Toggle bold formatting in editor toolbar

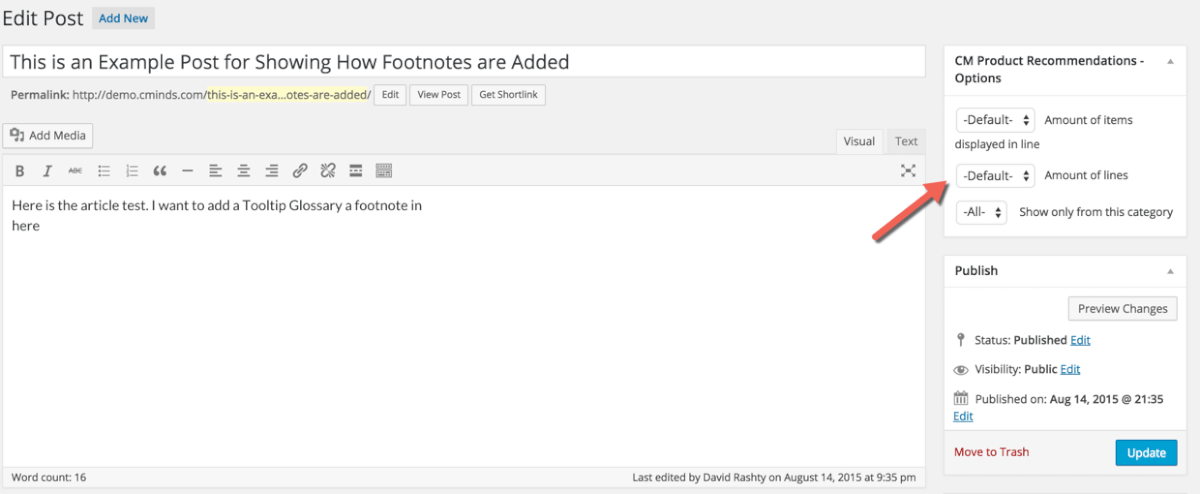[x=19, y=171]
